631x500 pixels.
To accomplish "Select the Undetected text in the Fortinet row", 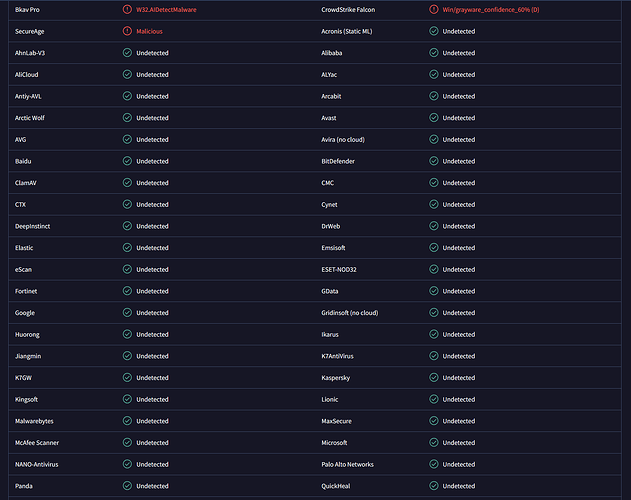I will (152, 291).
